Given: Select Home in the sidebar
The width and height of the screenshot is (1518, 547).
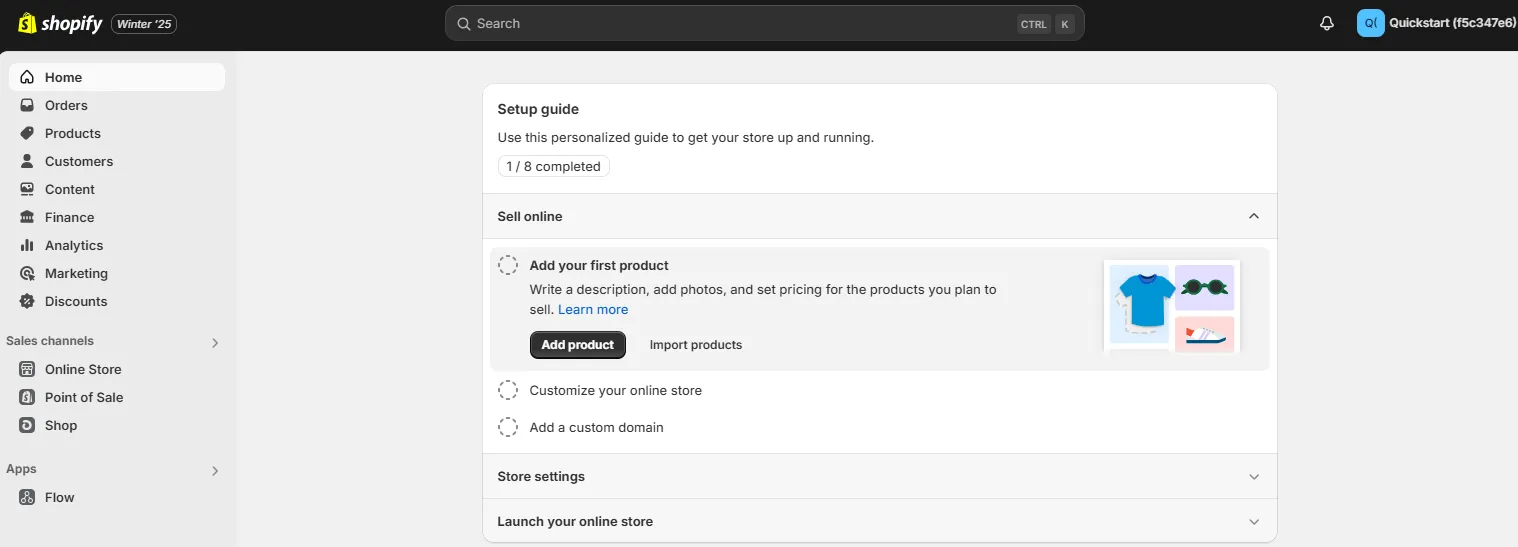Looking at the screenshot, I should pos(117,77).
